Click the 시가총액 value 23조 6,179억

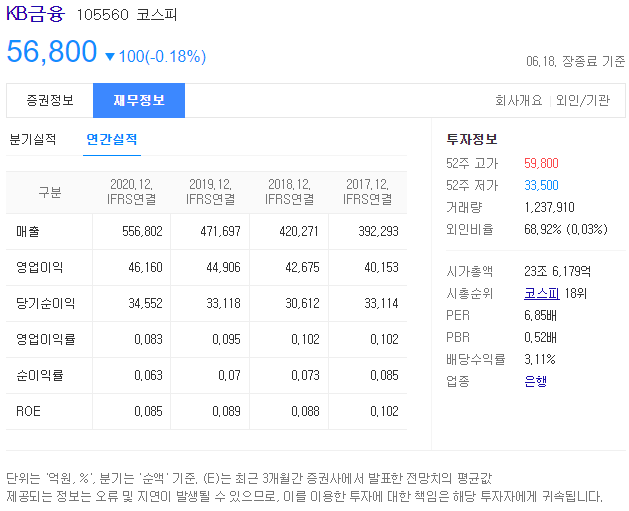coord(557,271)
